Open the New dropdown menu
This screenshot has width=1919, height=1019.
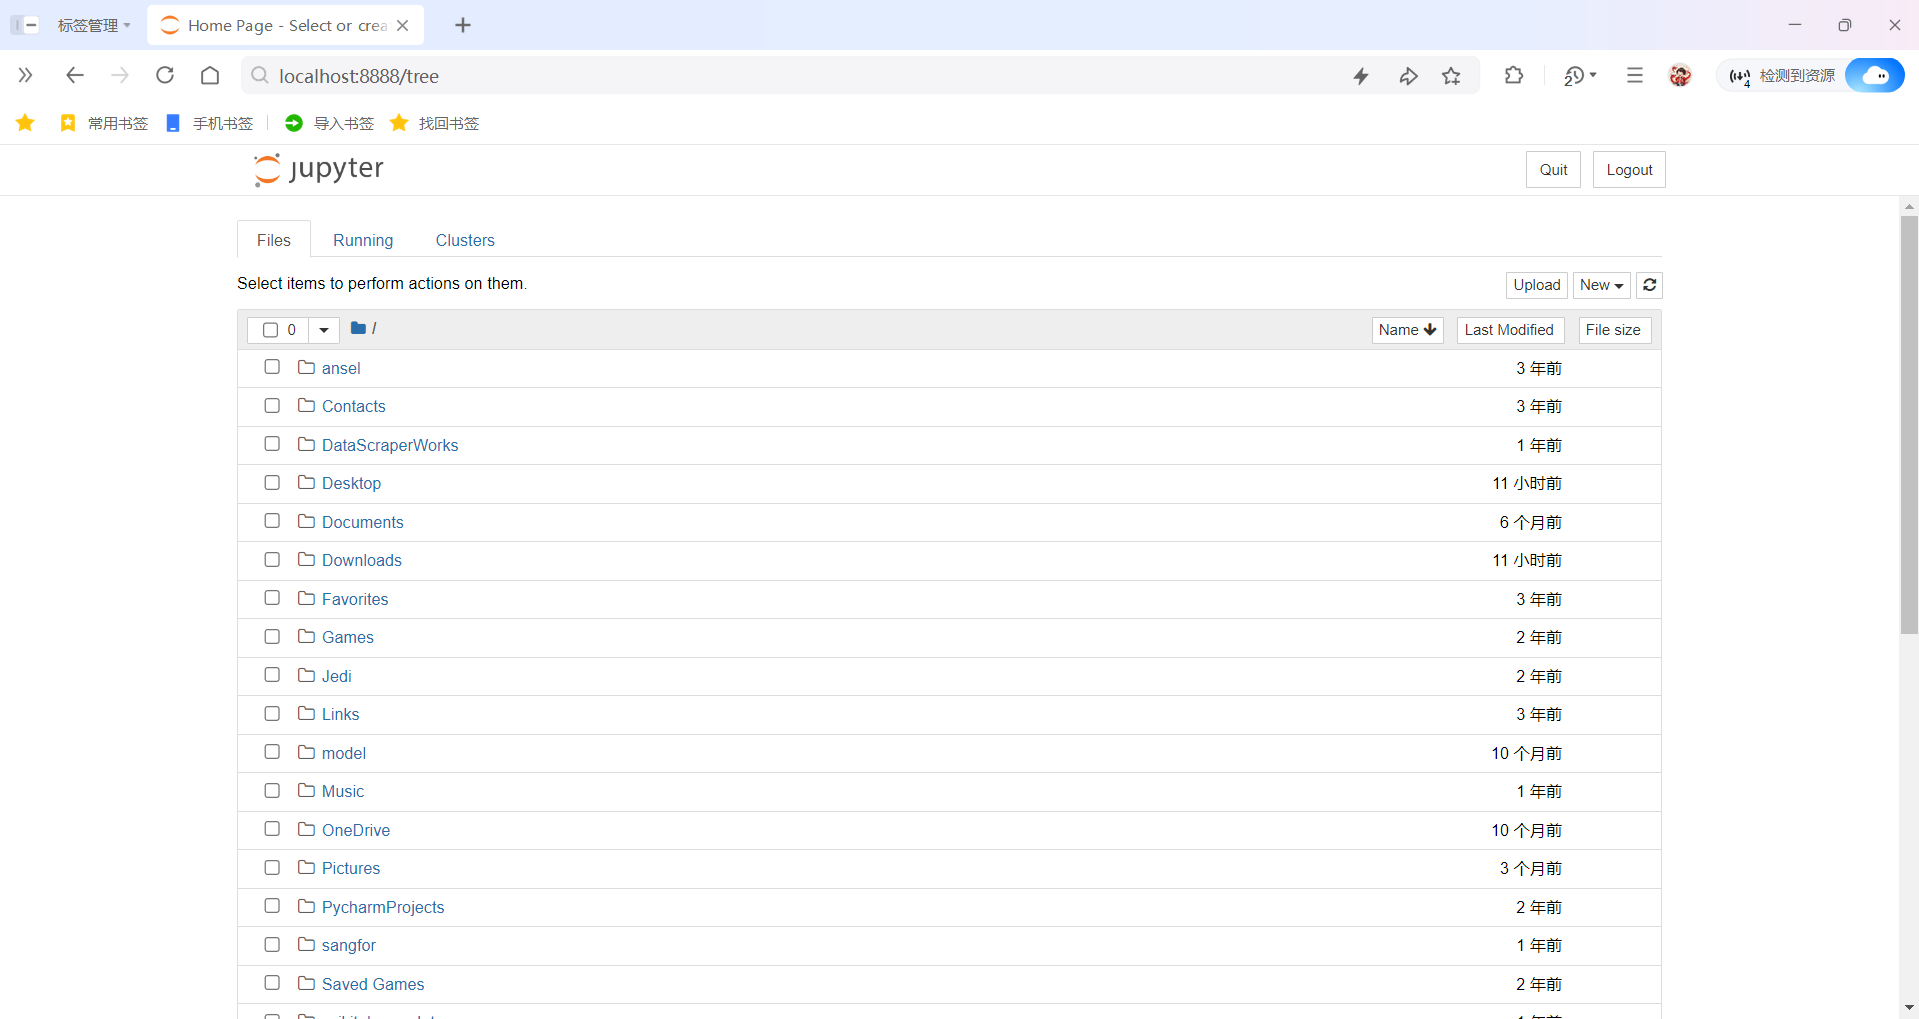click(1601, 285)
